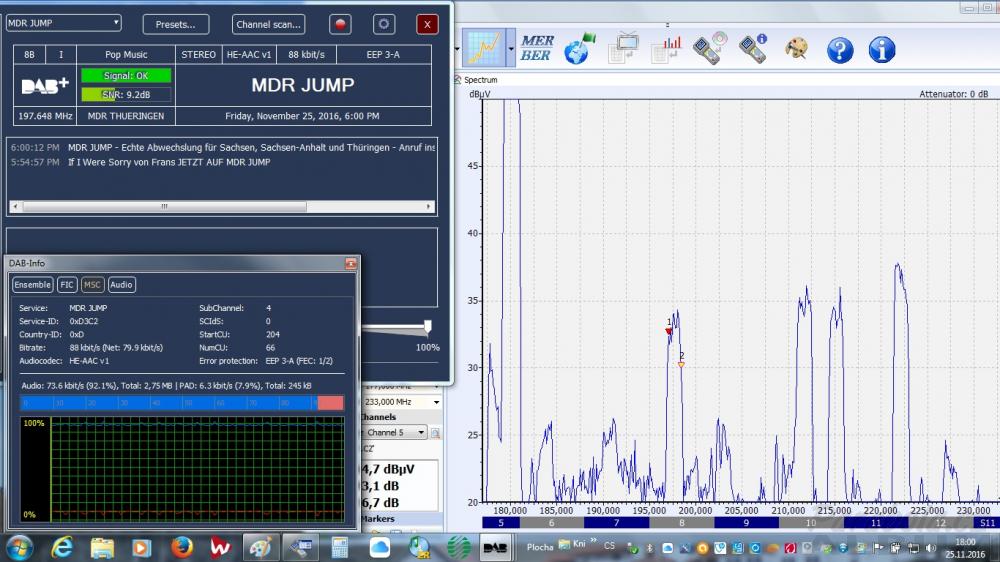Click the globe with flag icon
This screenshot has width=1000, height=562.
[x=579, y=48]
